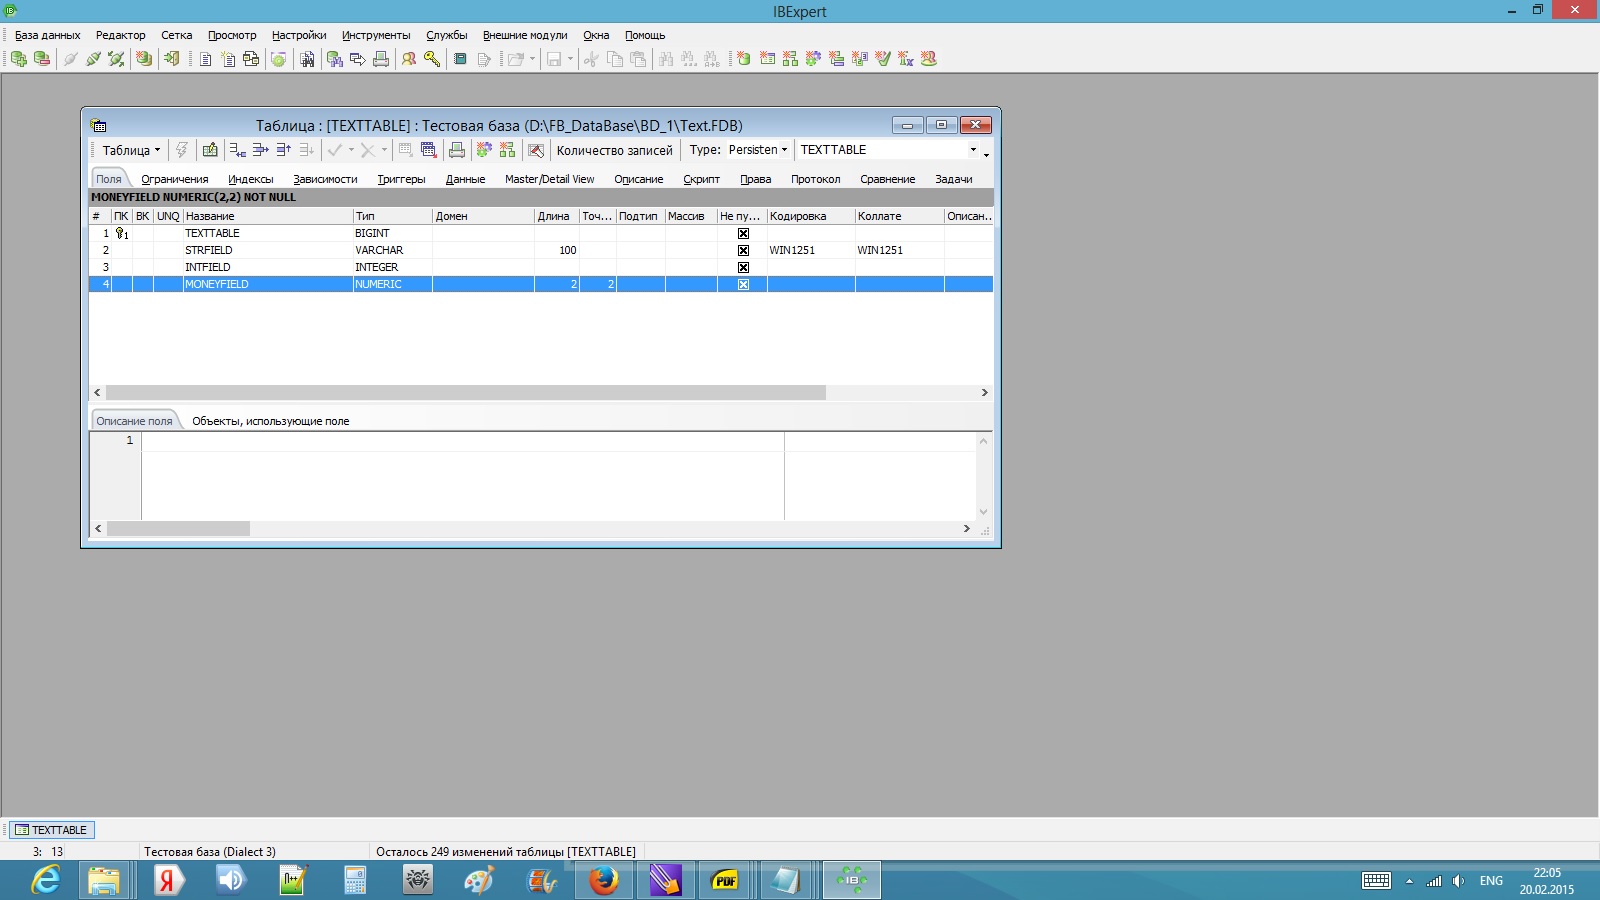Screen dimensions: 1600x900
Task: Click TEXTTABLE button in the window bar
Action: 52,830
